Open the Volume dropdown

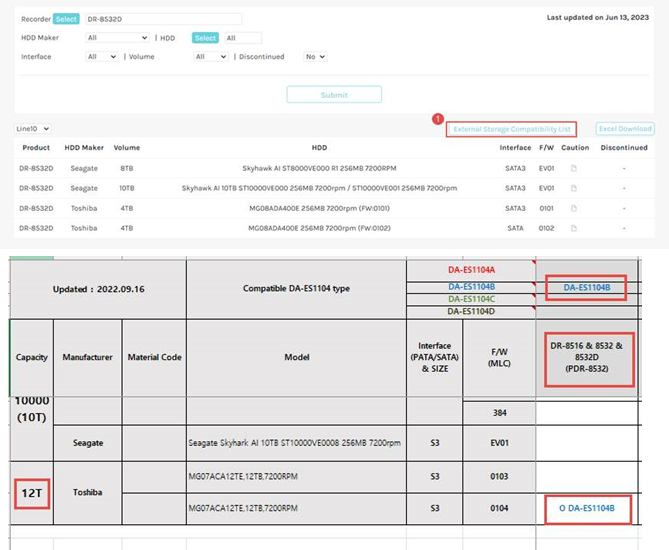tap(211, 56)
